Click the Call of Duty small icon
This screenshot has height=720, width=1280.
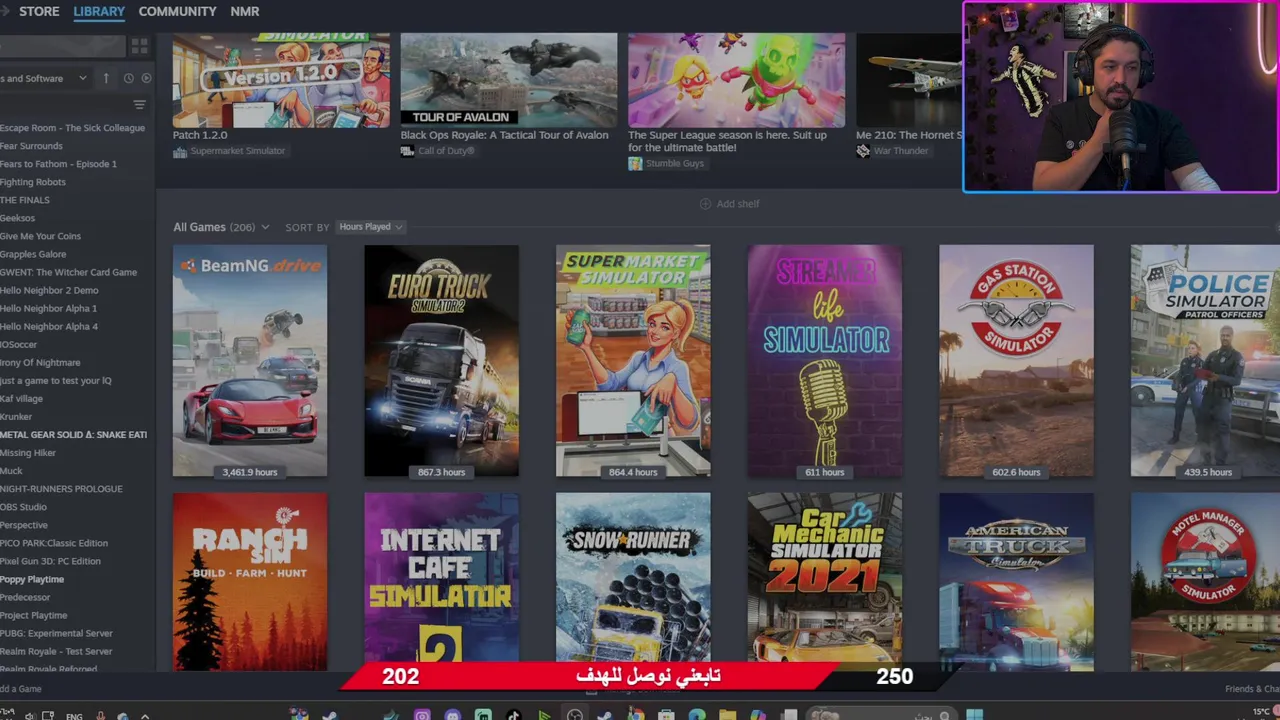407,151
